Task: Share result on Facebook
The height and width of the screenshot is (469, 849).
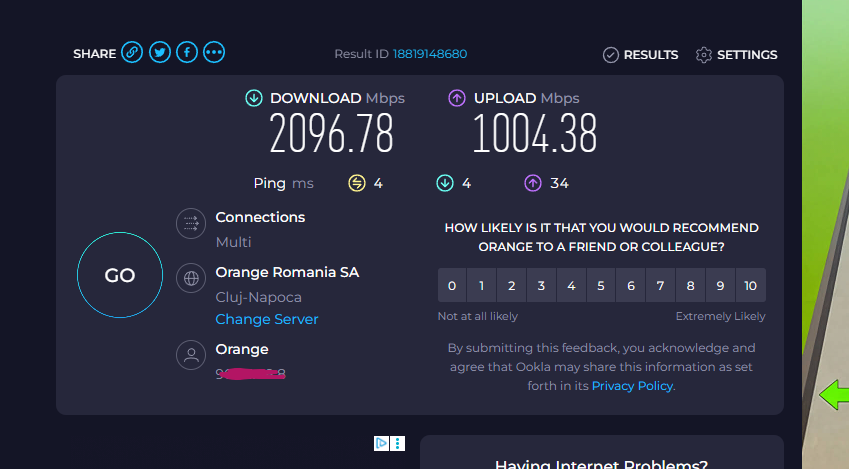Action: pos(186,53)
